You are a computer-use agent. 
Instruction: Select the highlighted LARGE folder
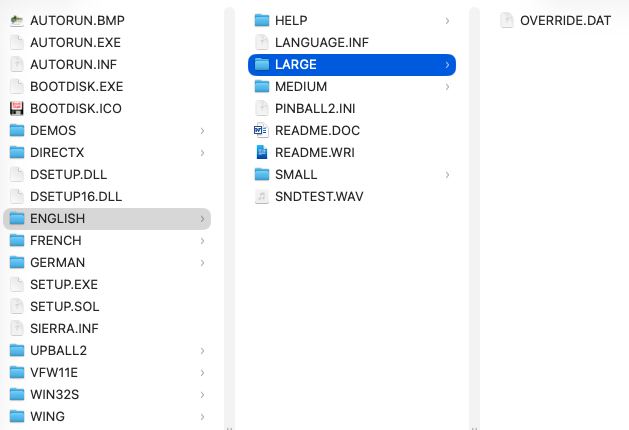(x=352, y=65)
